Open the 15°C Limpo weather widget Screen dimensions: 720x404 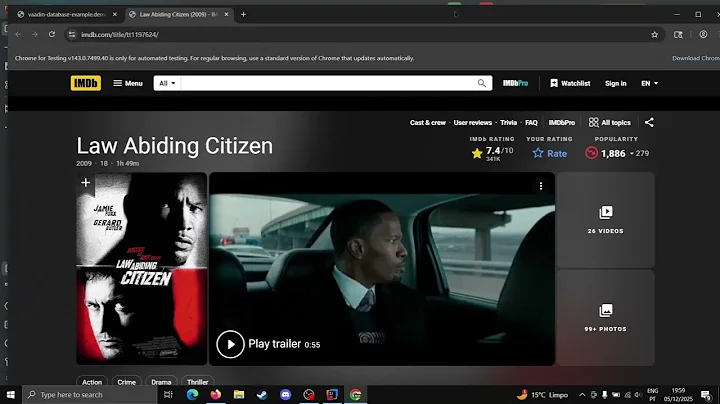pos(542,395)
